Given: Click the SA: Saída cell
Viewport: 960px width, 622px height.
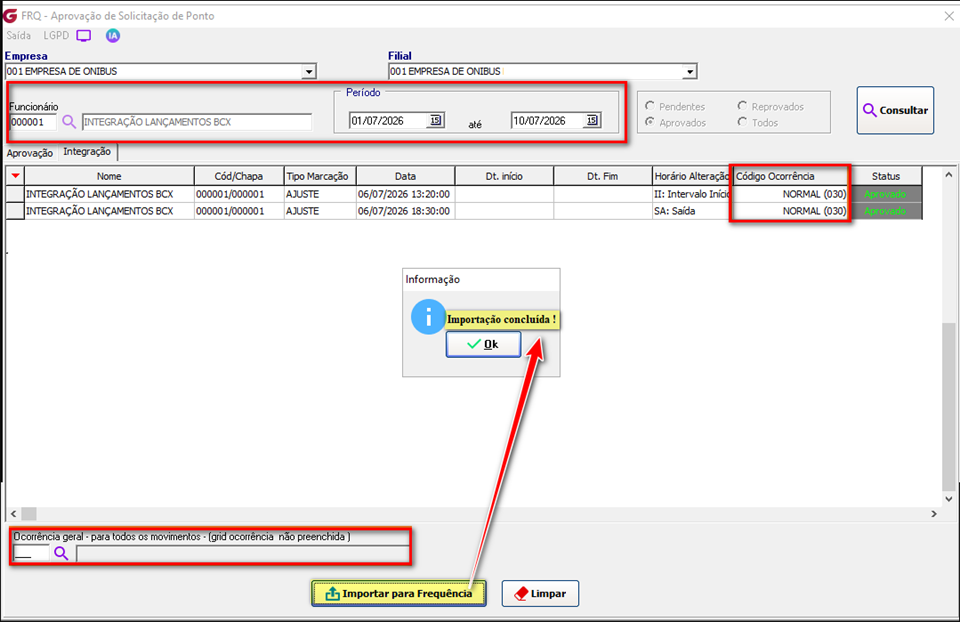Looking at the screenshot, I should (x=692, y=211).
